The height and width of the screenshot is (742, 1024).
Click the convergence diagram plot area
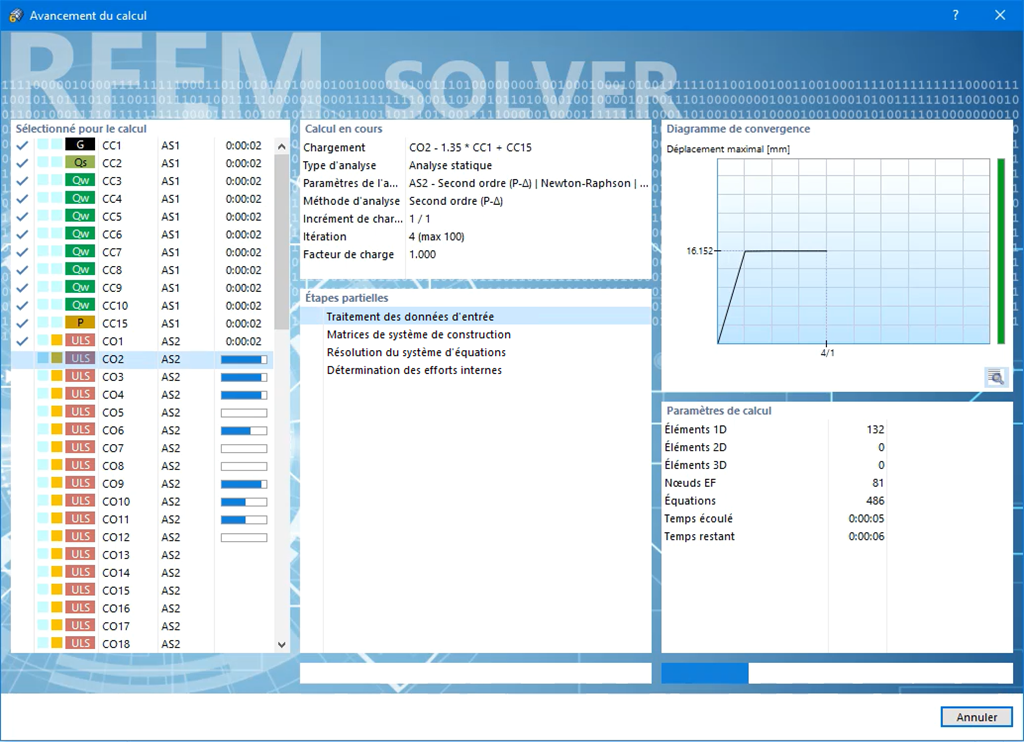pyautogui.click(x=854, y=251)
